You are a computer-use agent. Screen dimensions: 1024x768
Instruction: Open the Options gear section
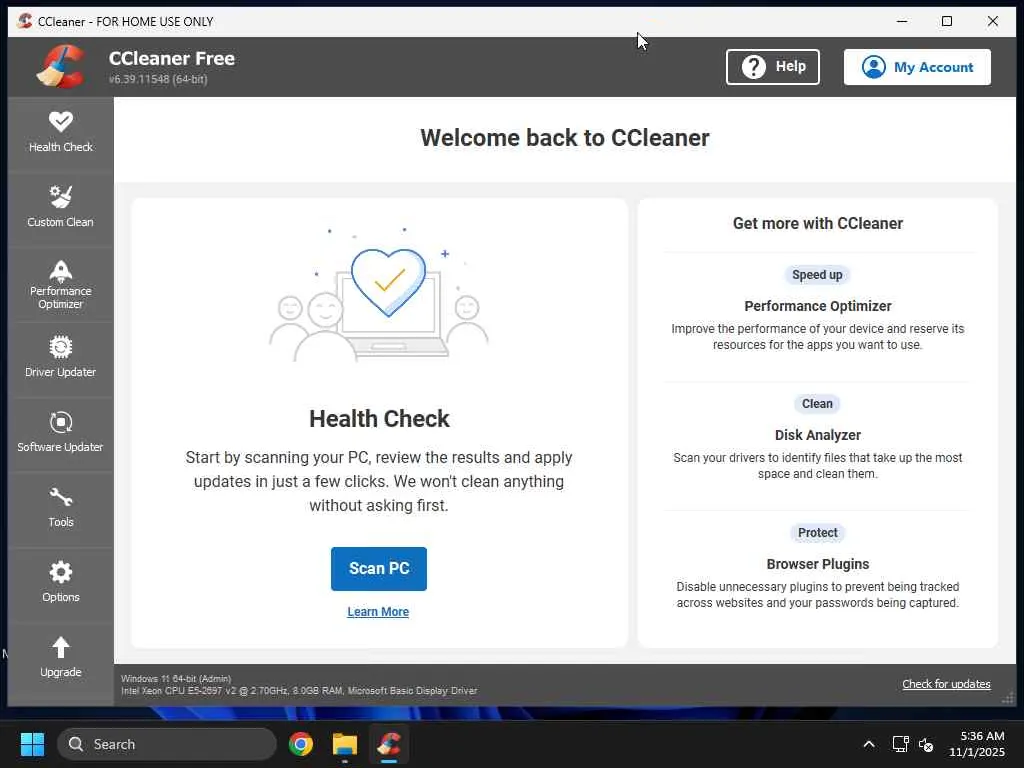tap(61, 583)
